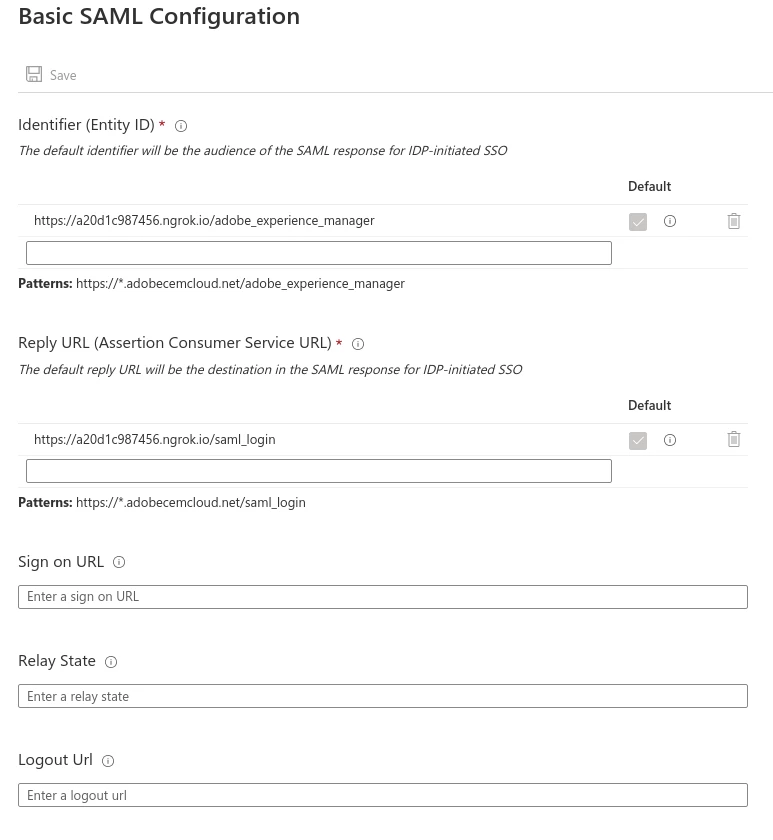773x840 pixels.
Task: Focus the Logout Url text field
Action: point(382,795)
